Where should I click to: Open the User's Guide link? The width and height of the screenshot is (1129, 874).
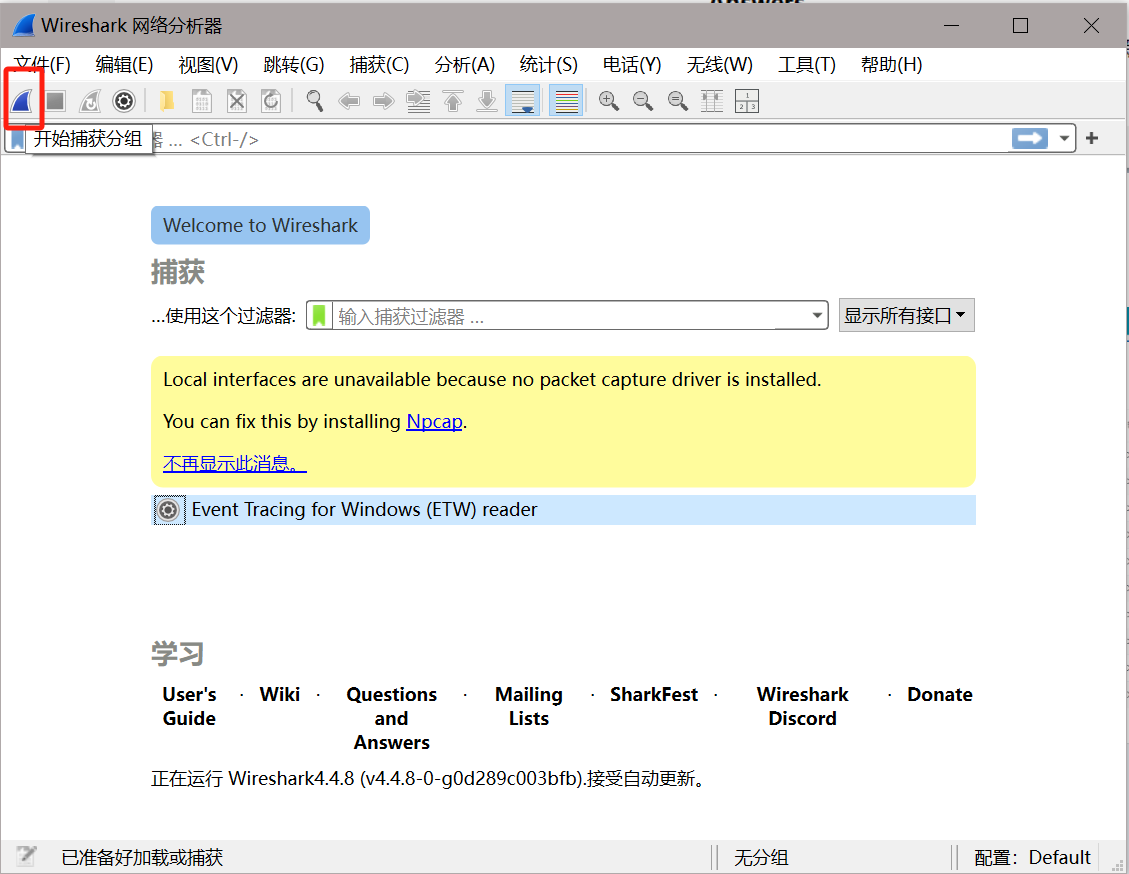(x=189, y=706)
